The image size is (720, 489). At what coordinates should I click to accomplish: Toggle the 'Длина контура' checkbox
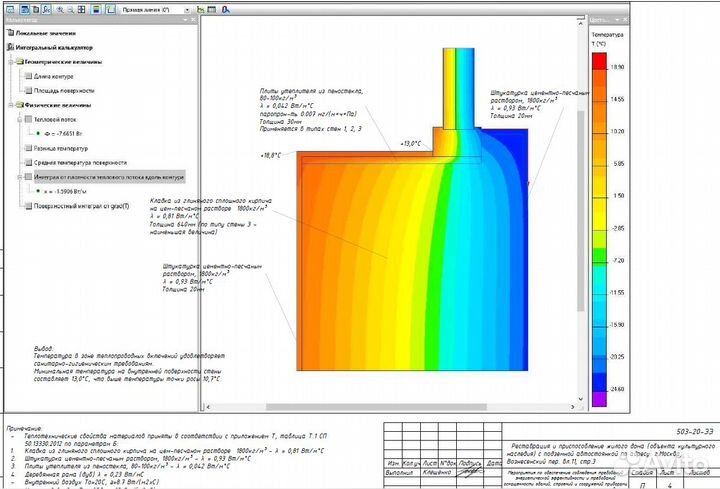pyautogui.click(x=26, y=76)
